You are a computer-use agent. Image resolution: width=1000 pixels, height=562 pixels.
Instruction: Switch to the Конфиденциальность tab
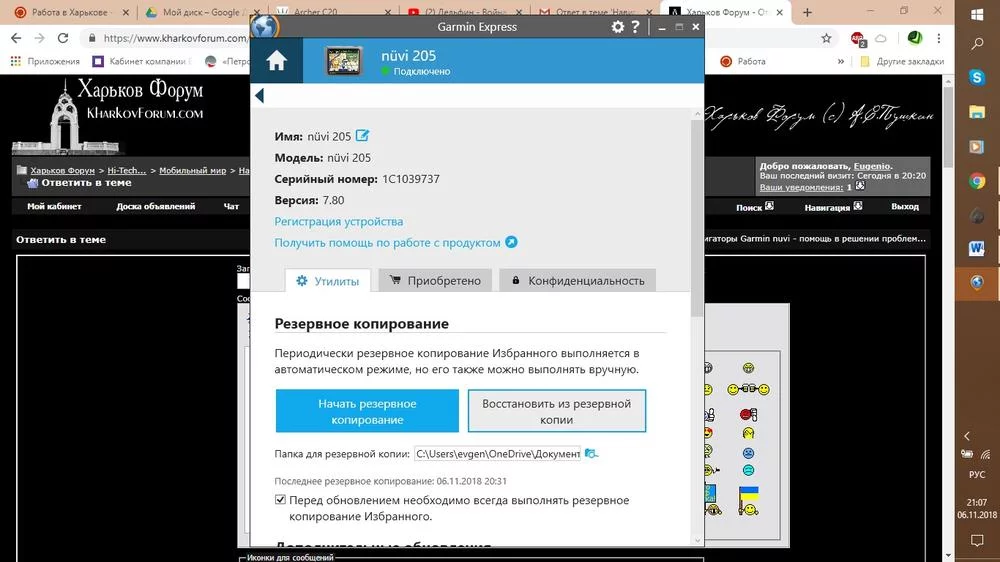point(577,281)
